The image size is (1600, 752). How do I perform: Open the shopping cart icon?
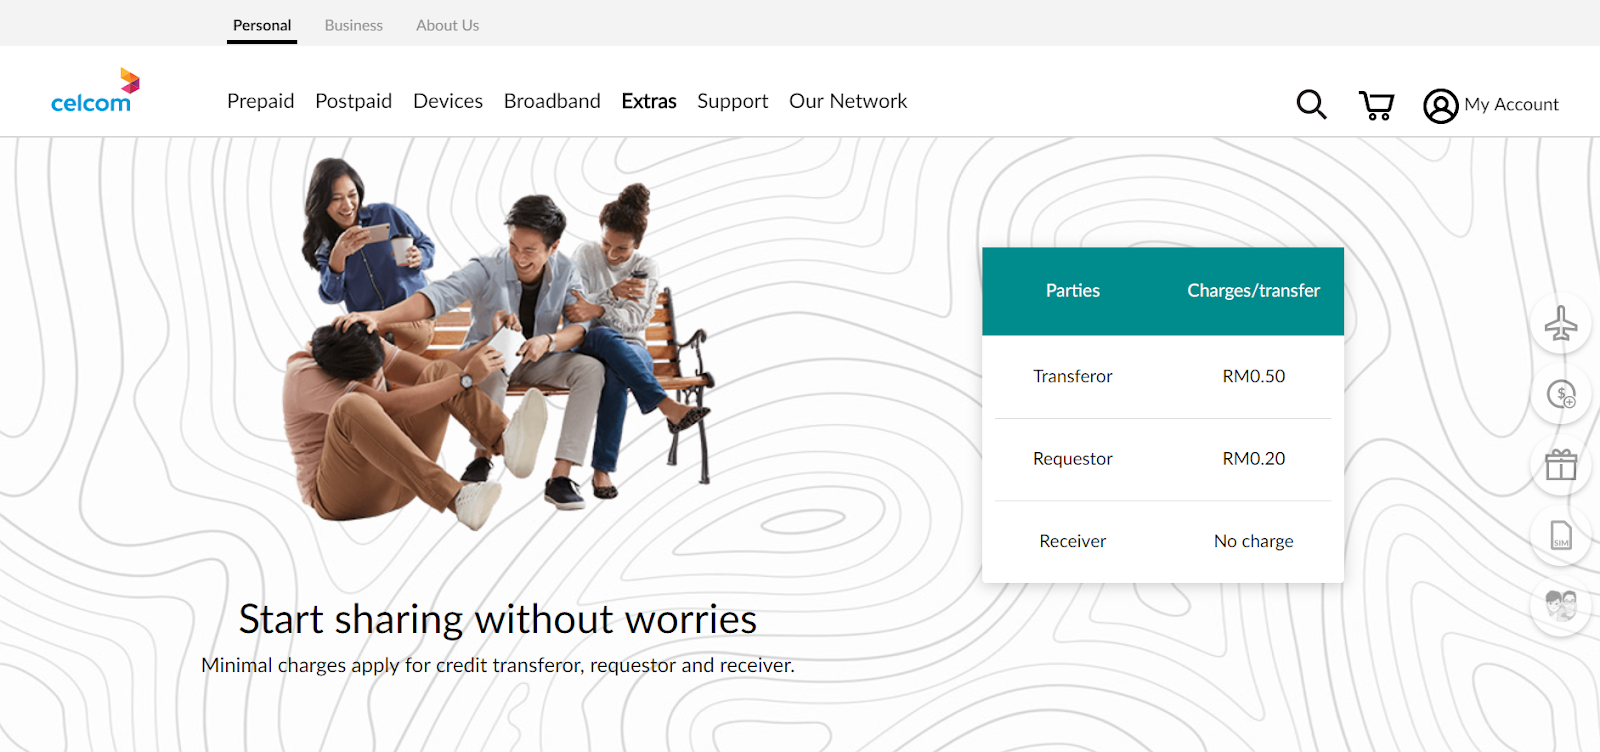(1376, 105)
